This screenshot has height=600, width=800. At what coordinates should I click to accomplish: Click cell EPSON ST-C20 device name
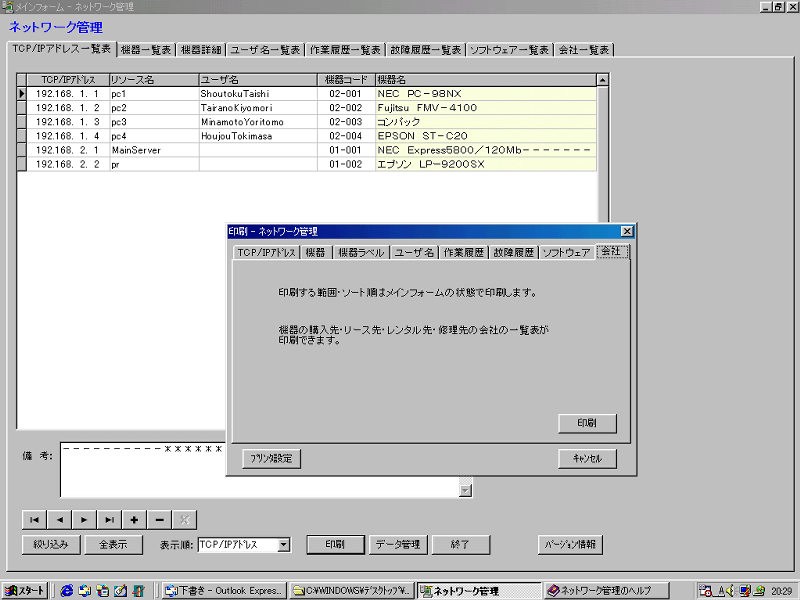click(x=486, y=136)
